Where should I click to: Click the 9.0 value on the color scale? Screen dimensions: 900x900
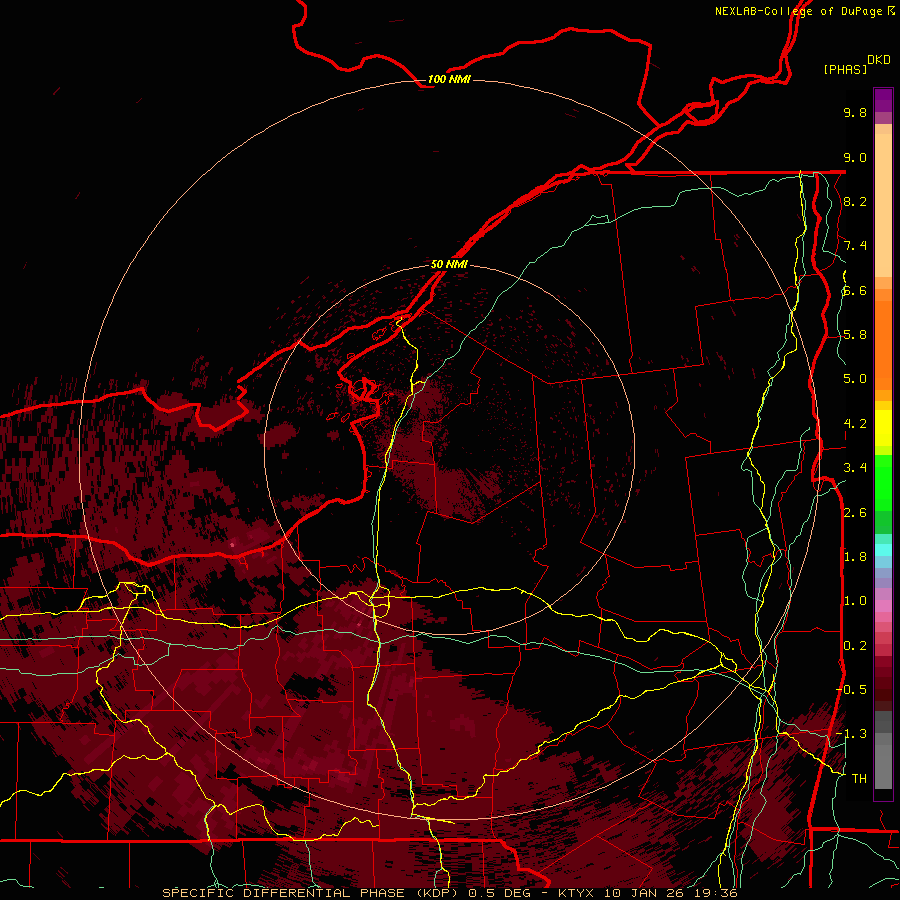pyautogui.click(x=855, y=157)
